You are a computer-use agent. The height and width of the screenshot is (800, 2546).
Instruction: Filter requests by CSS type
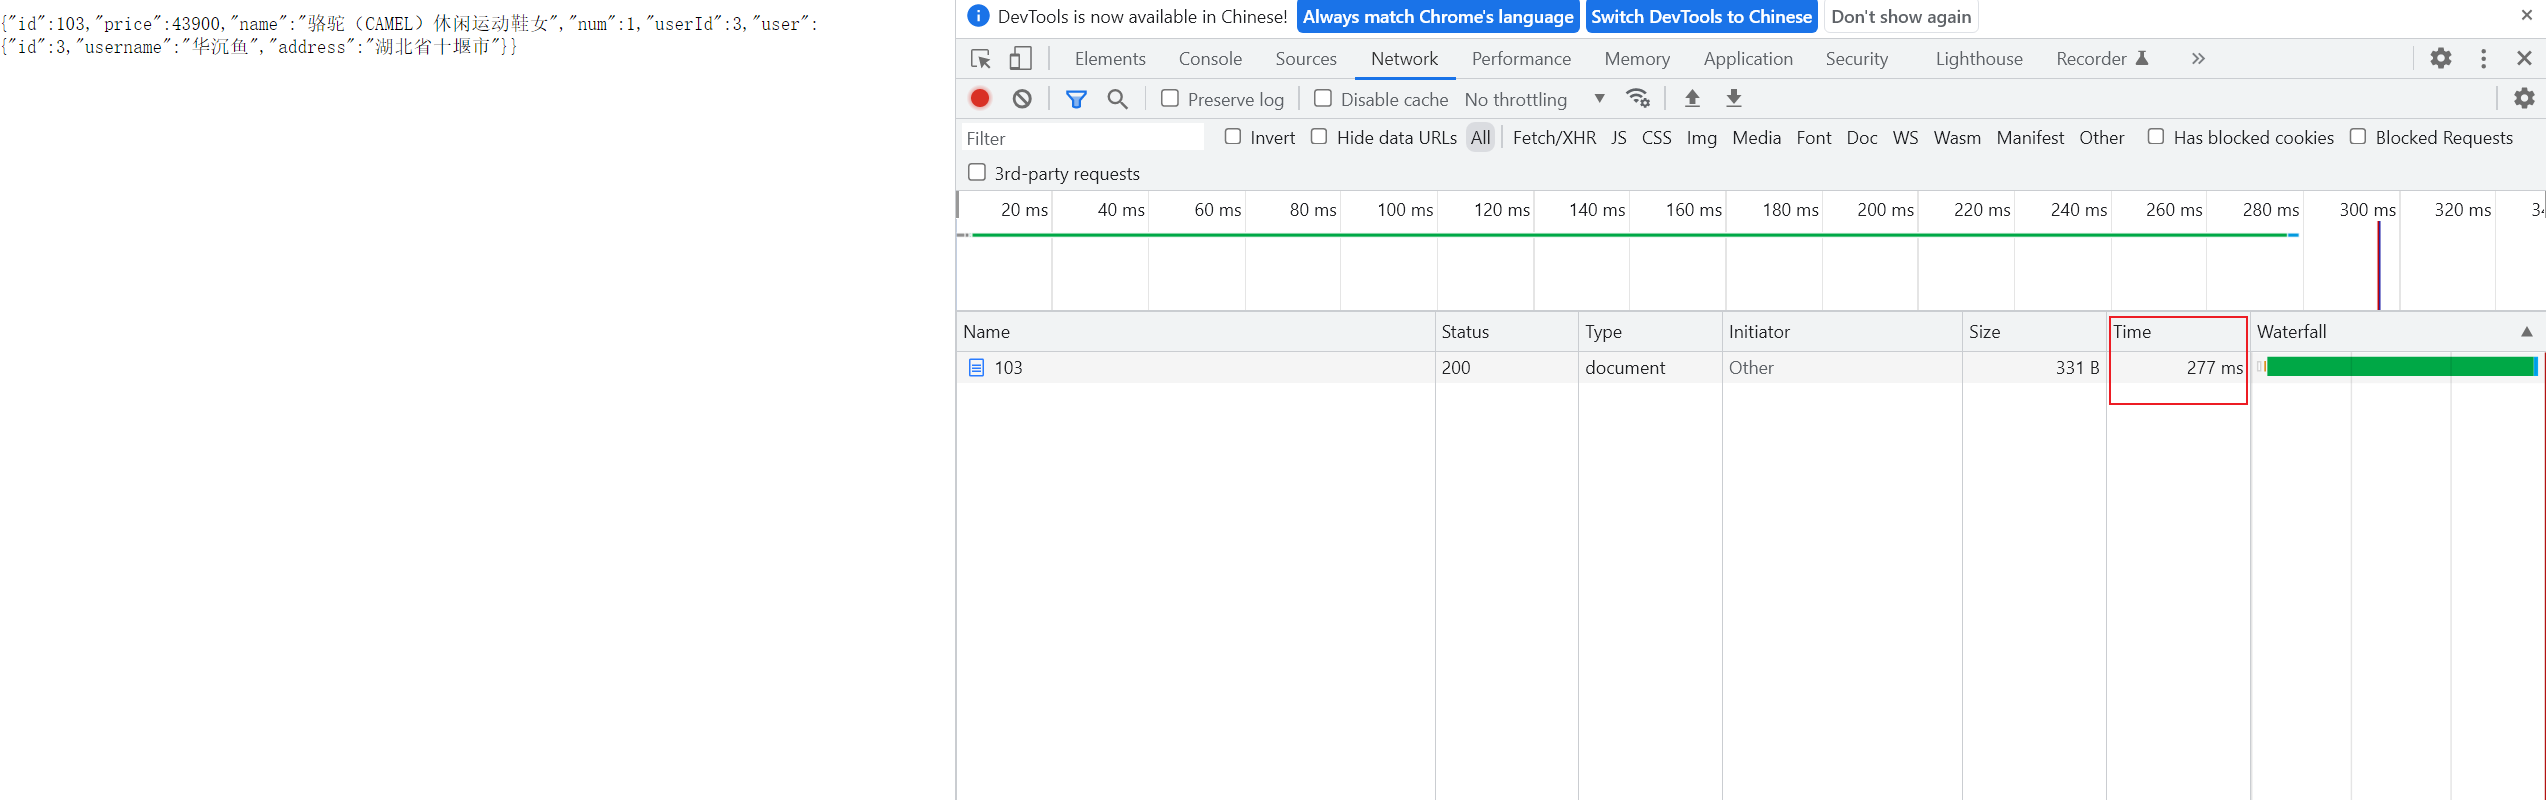1657,138
